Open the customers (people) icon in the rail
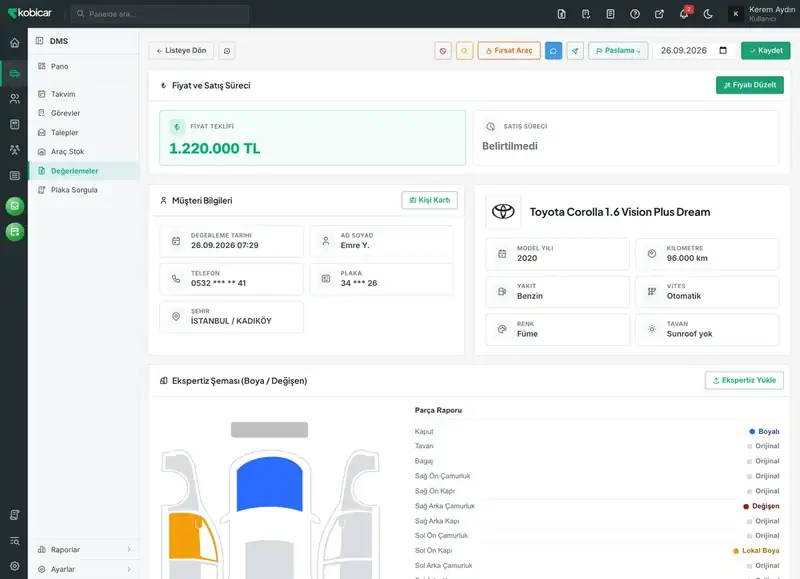The width and height of the screenshot is (800, 579). 15,99
